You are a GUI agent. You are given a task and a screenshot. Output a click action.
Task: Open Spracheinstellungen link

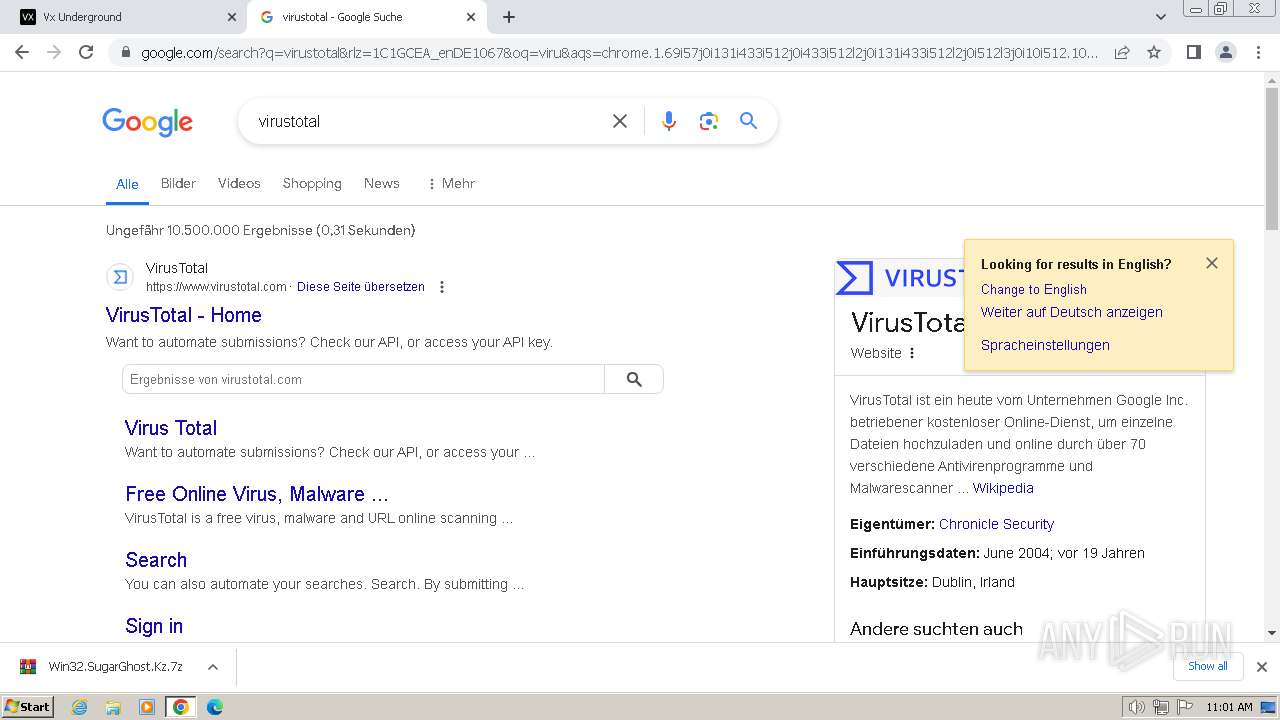coord(1045,345)
